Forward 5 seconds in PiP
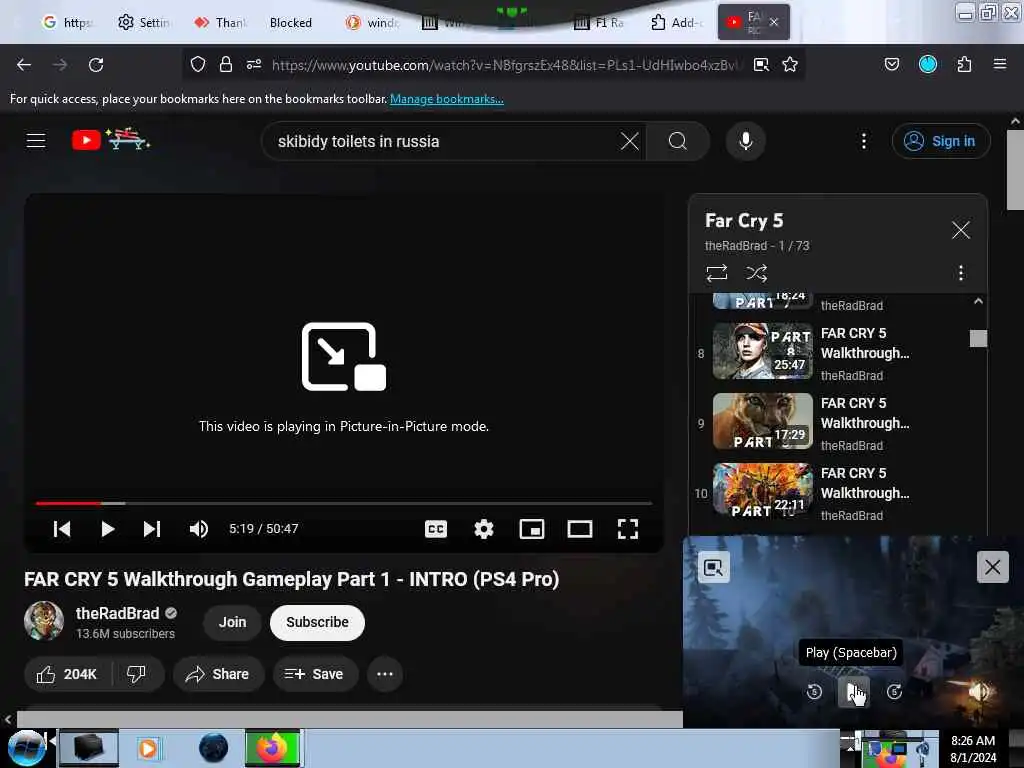The height and width of the screenshot is (768, 1024). (894, 692)
